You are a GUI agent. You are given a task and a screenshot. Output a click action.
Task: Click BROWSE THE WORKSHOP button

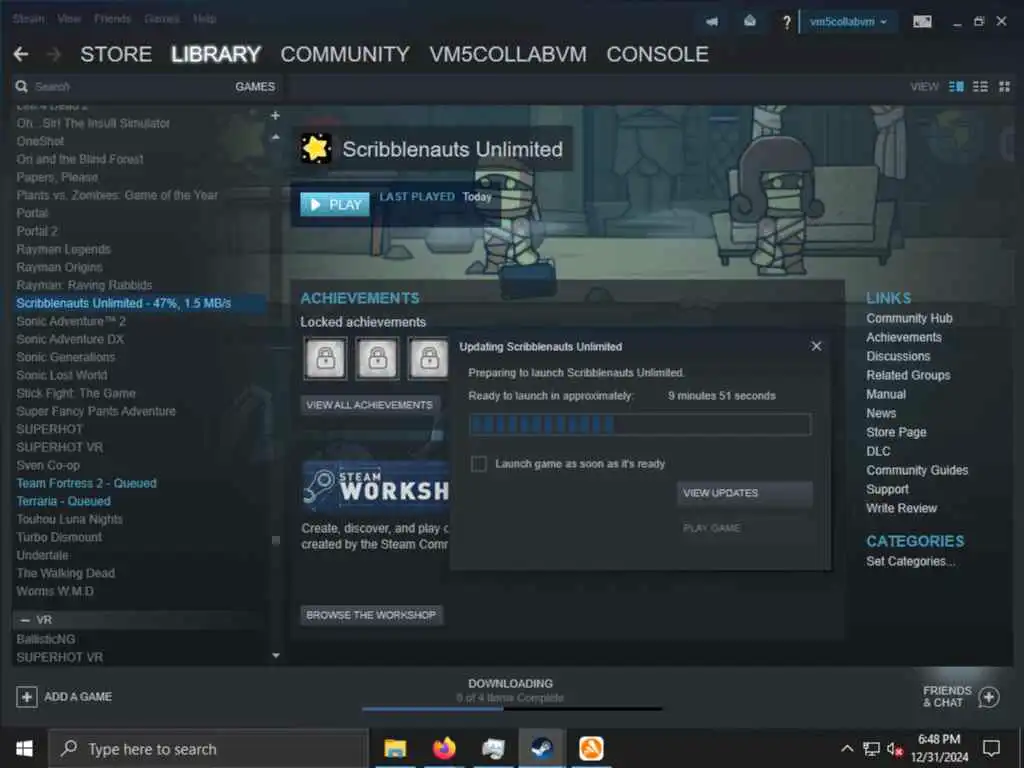pyautogui.click(x=371, y=615)
